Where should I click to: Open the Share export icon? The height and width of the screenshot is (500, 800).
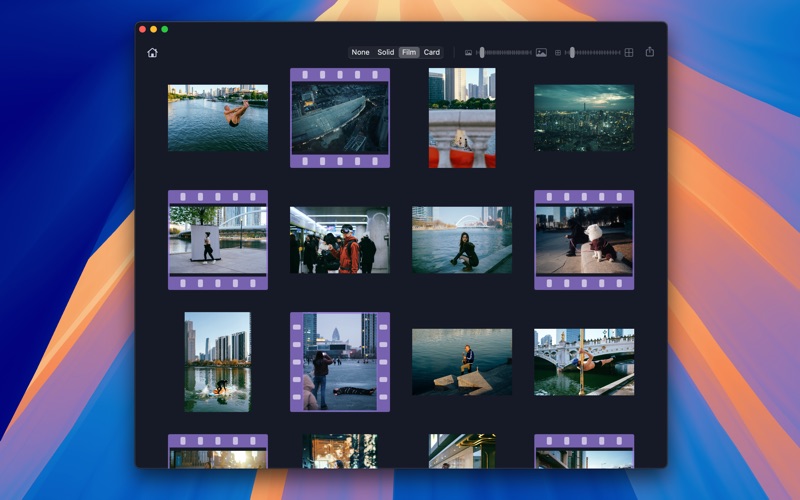coord(649,52)
